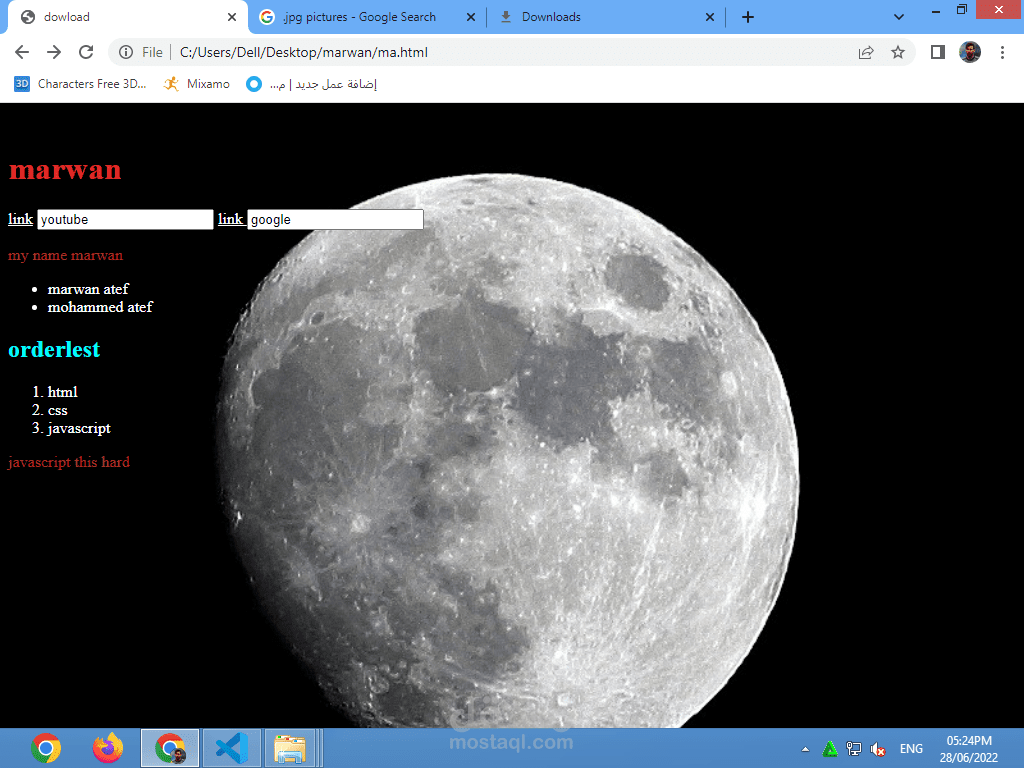Open Chrome from the taskbar

pyautogui.click(x=46, y=748)
